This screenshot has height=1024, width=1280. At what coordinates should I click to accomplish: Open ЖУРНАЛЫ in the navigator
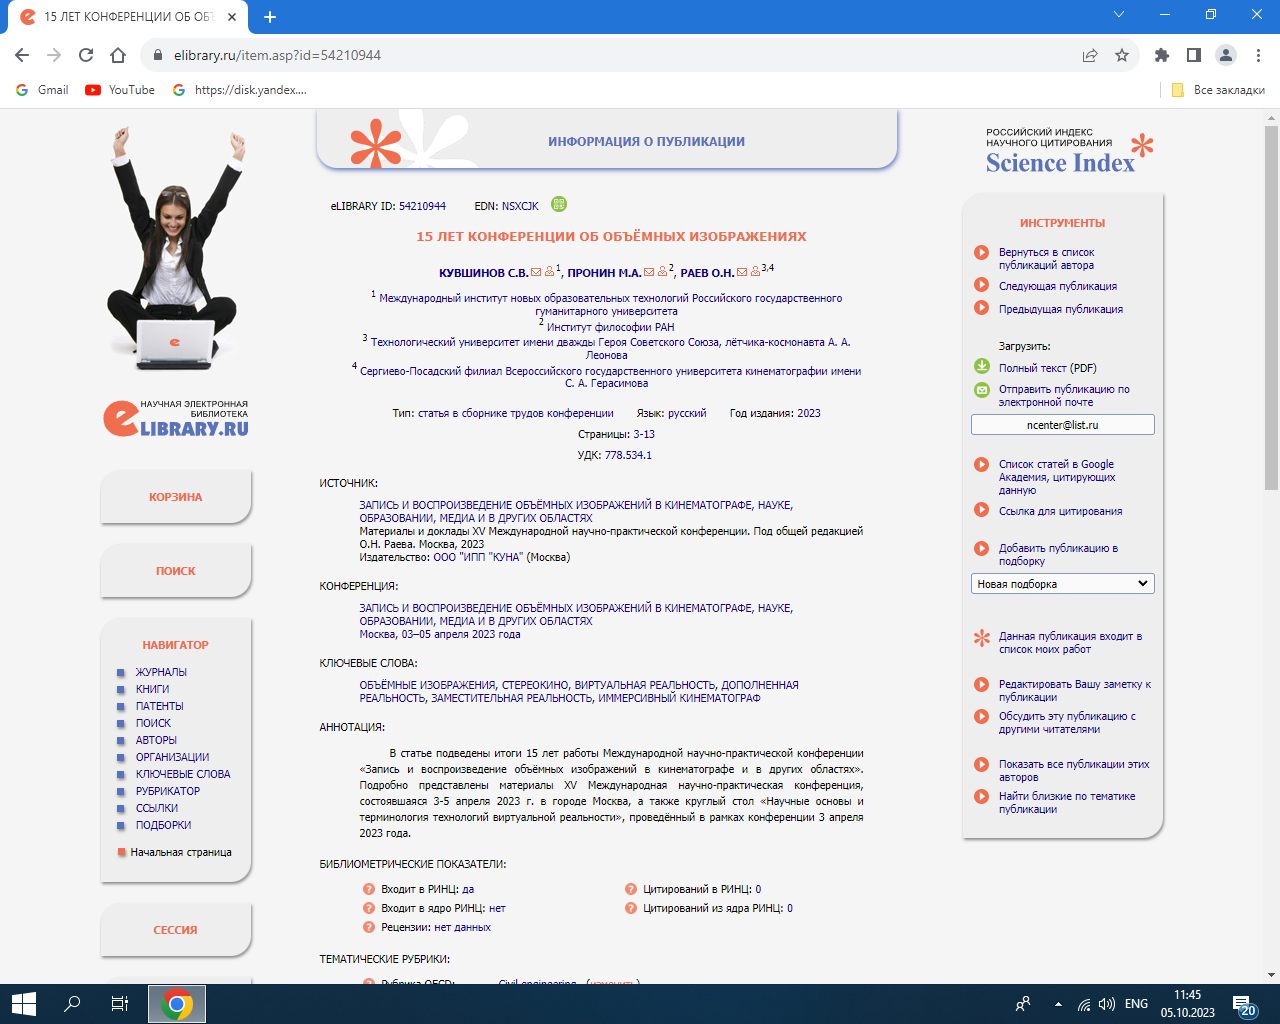coord(161,672)
